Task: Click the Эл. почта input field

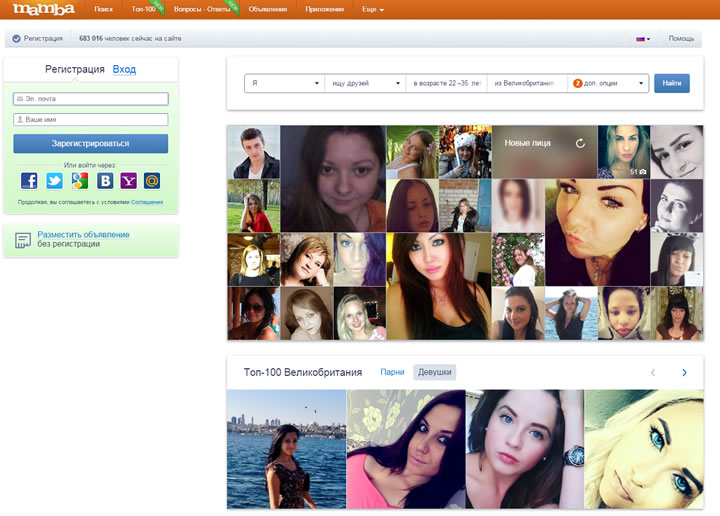Action: [x=91, y=99]
